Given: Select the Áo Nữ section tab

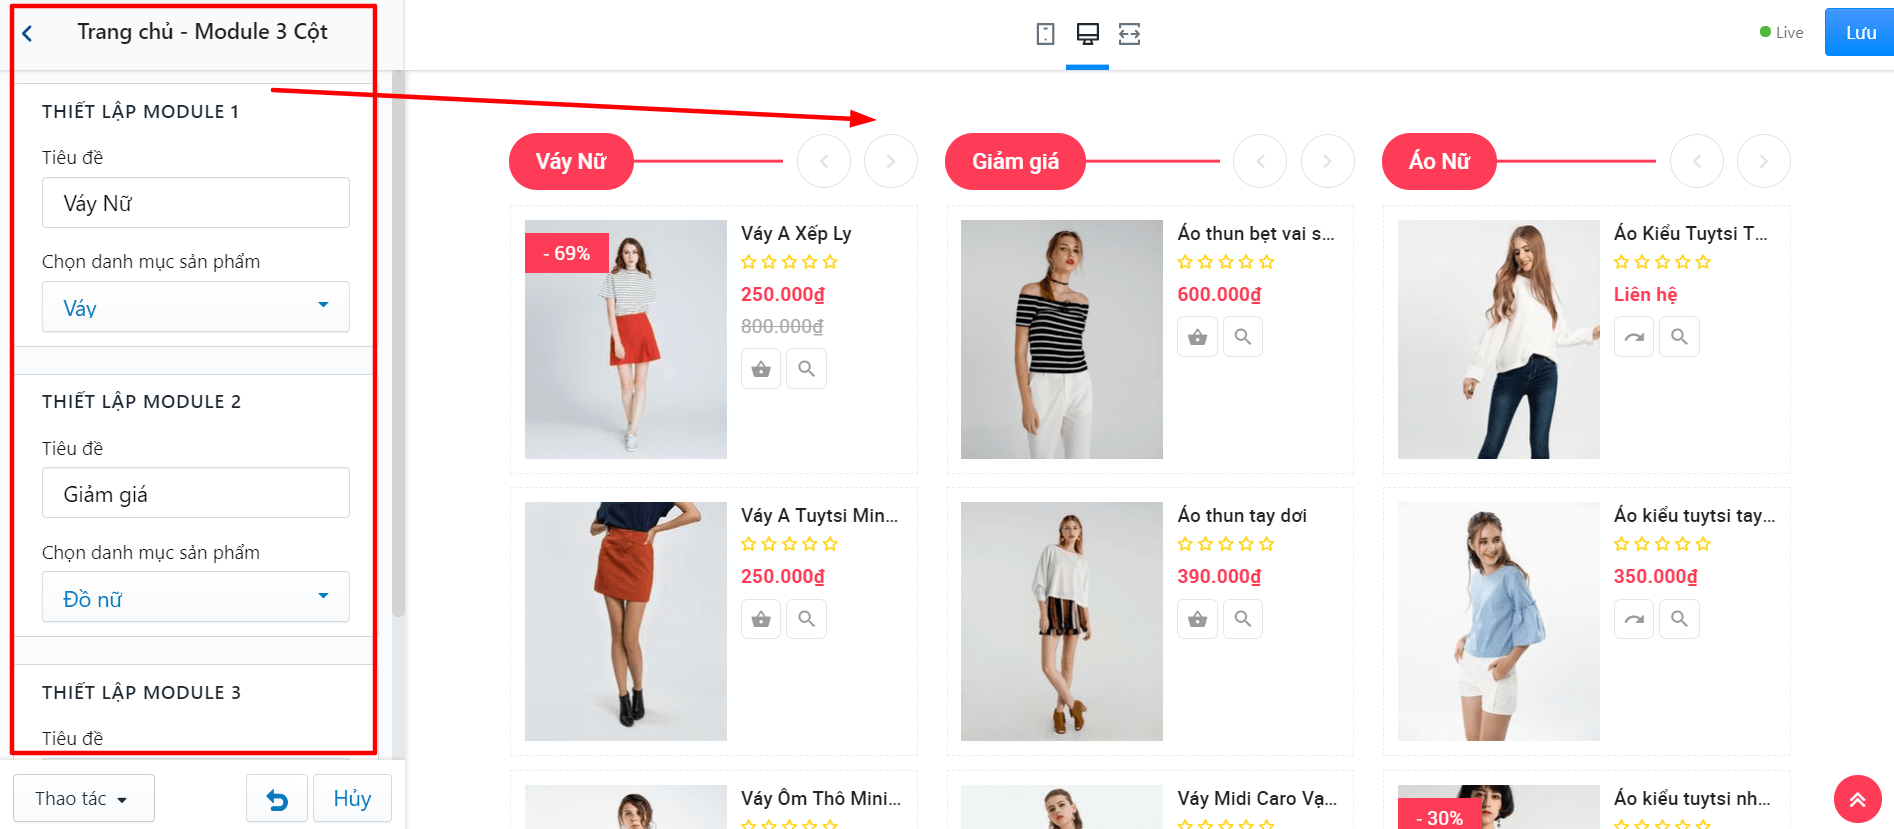Looking at the screenshot, I should pyautogui.click(x=1439, y=161).
